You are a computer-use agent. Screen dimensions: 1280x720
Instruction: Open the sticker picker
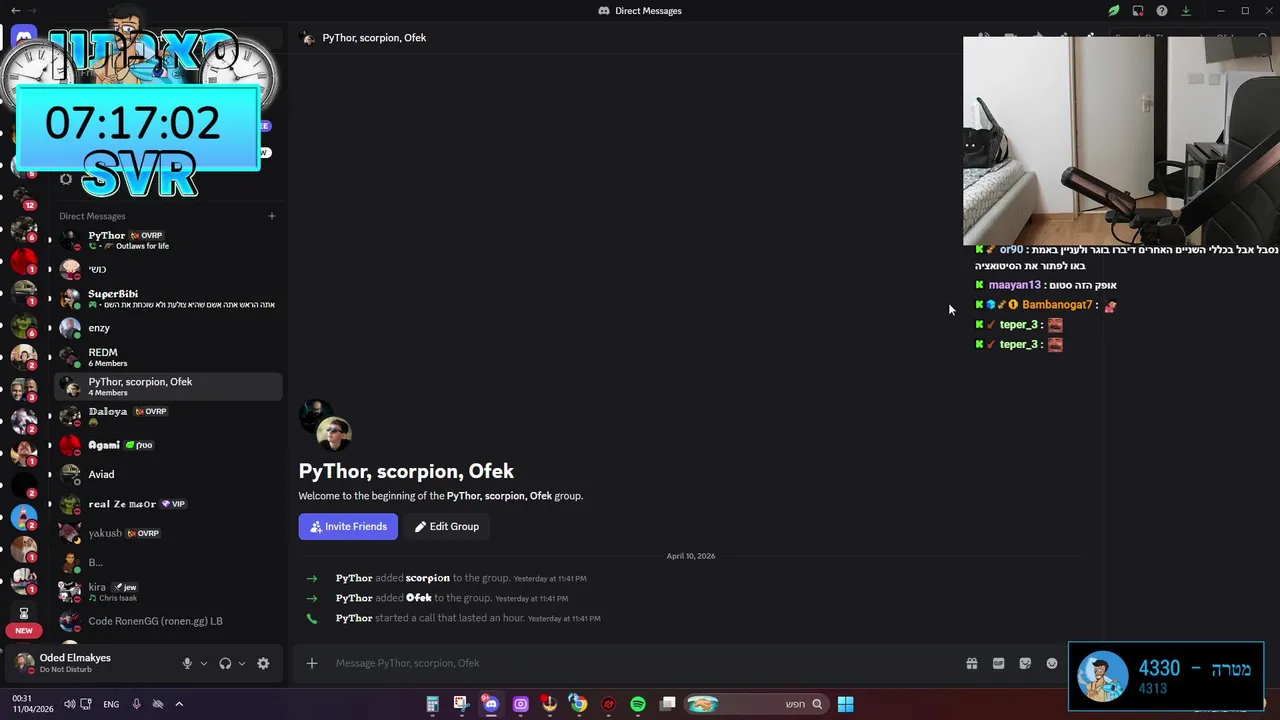tap(1025, 663)
